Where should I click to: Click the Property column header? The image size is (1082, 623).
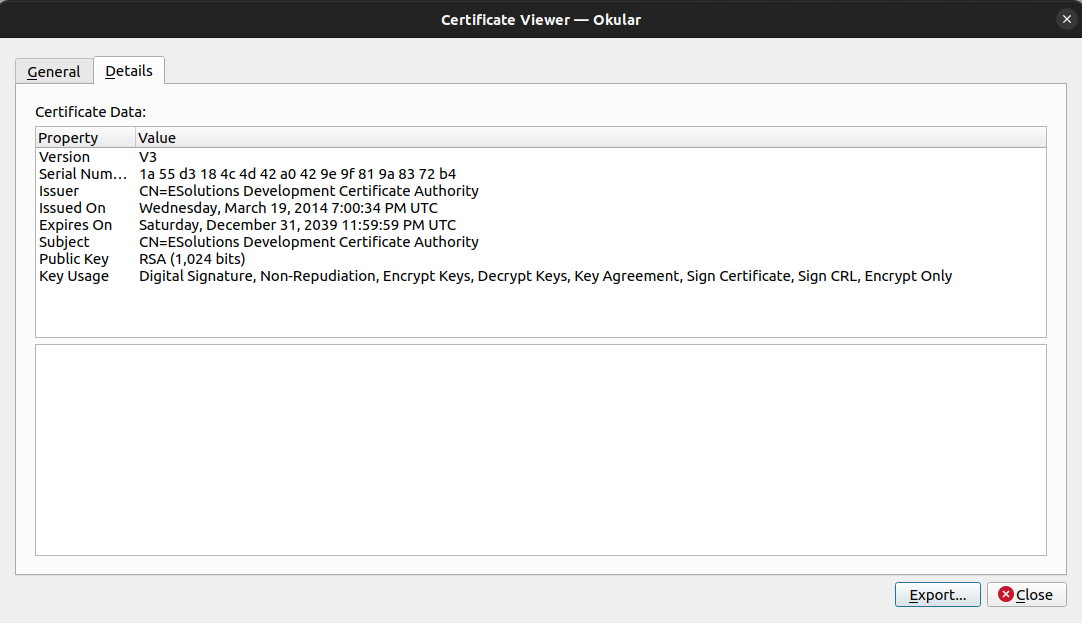click(x=86, y=137)
